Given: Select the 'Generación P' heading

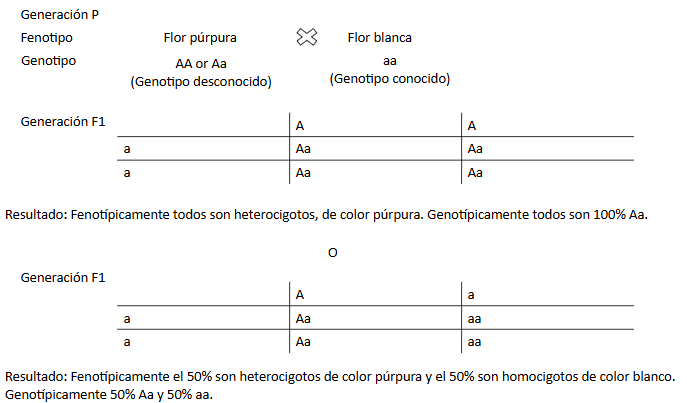Looking at the screenshot, I should (x=60, y=15).
